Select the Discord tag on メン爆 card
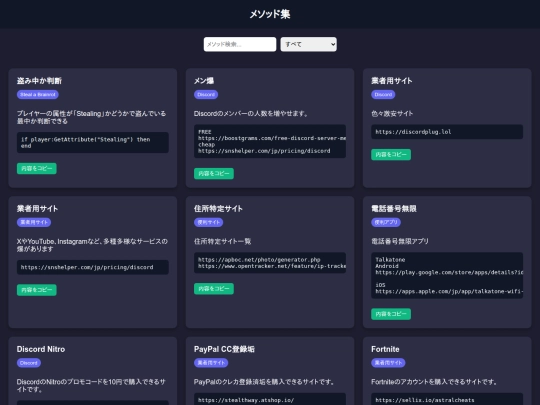 coord(206,94)
